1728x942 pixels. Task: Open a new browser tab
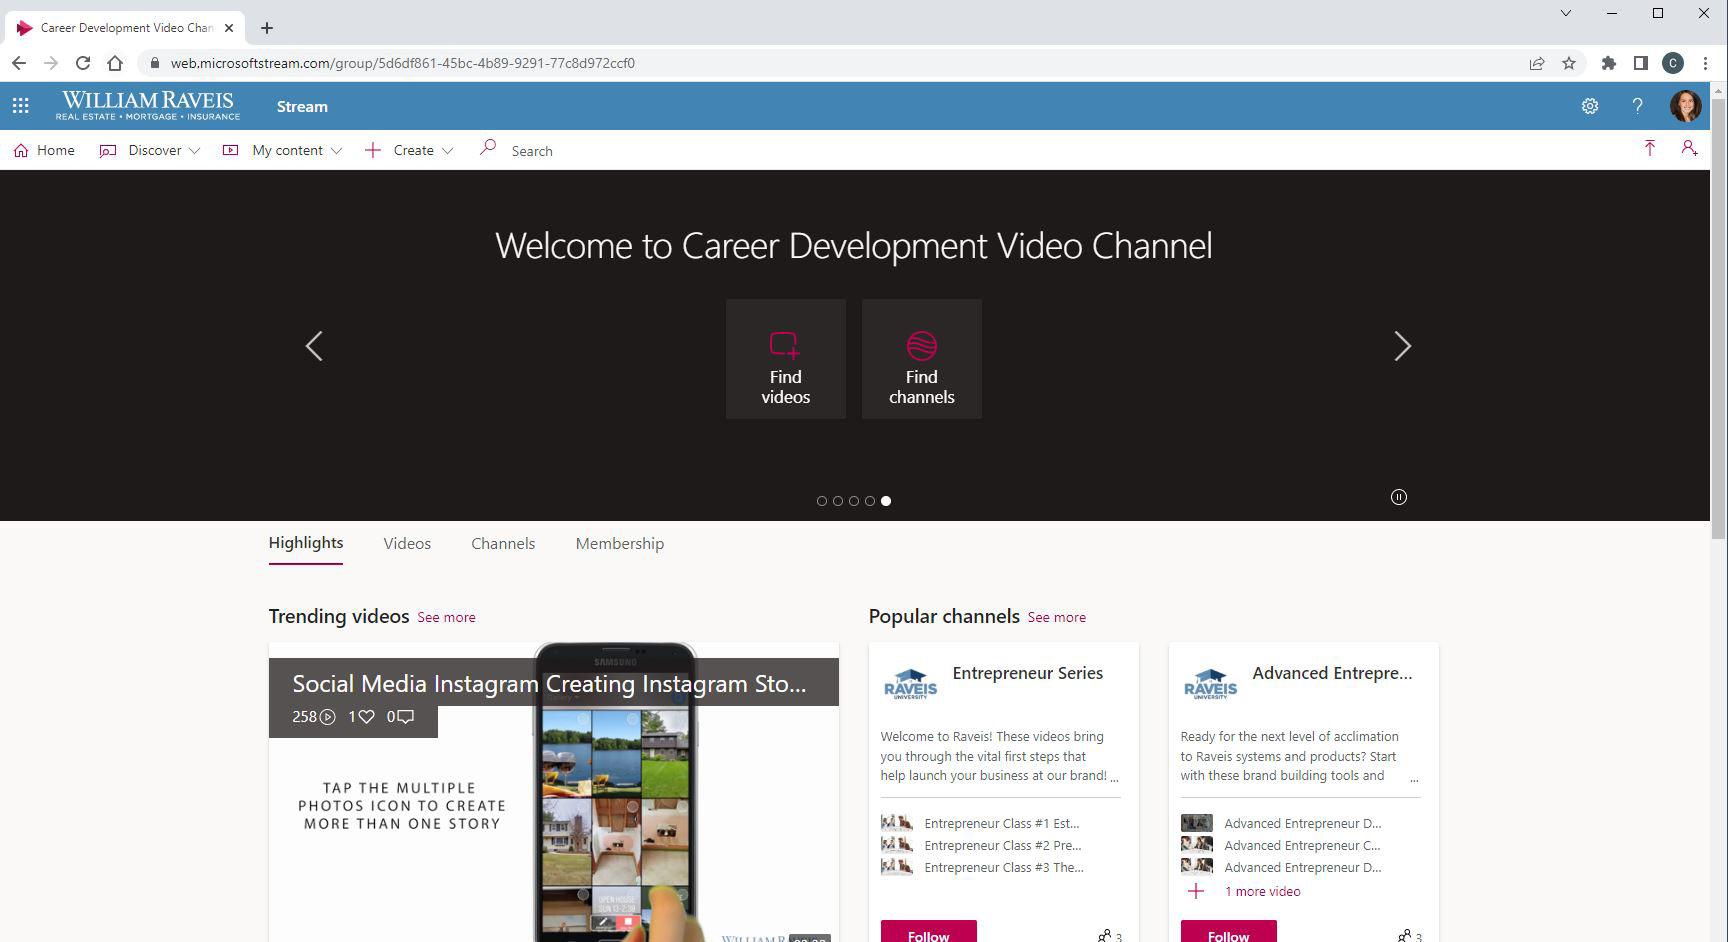[x=266, y=28]
